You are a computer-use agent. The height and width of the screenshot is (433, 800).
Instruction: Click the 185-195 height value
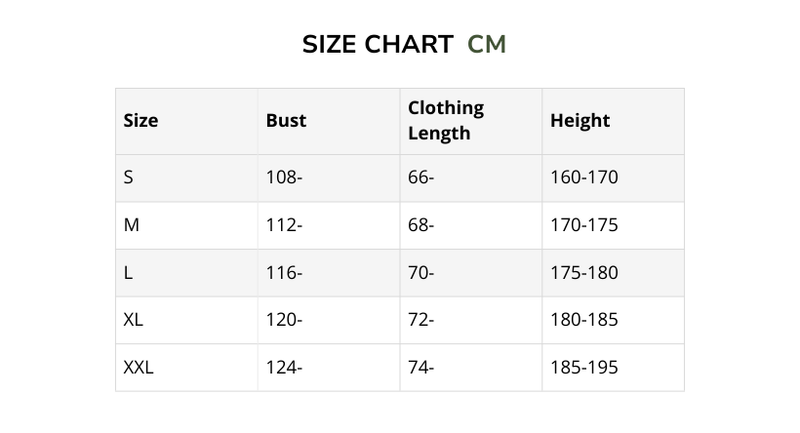584,368
